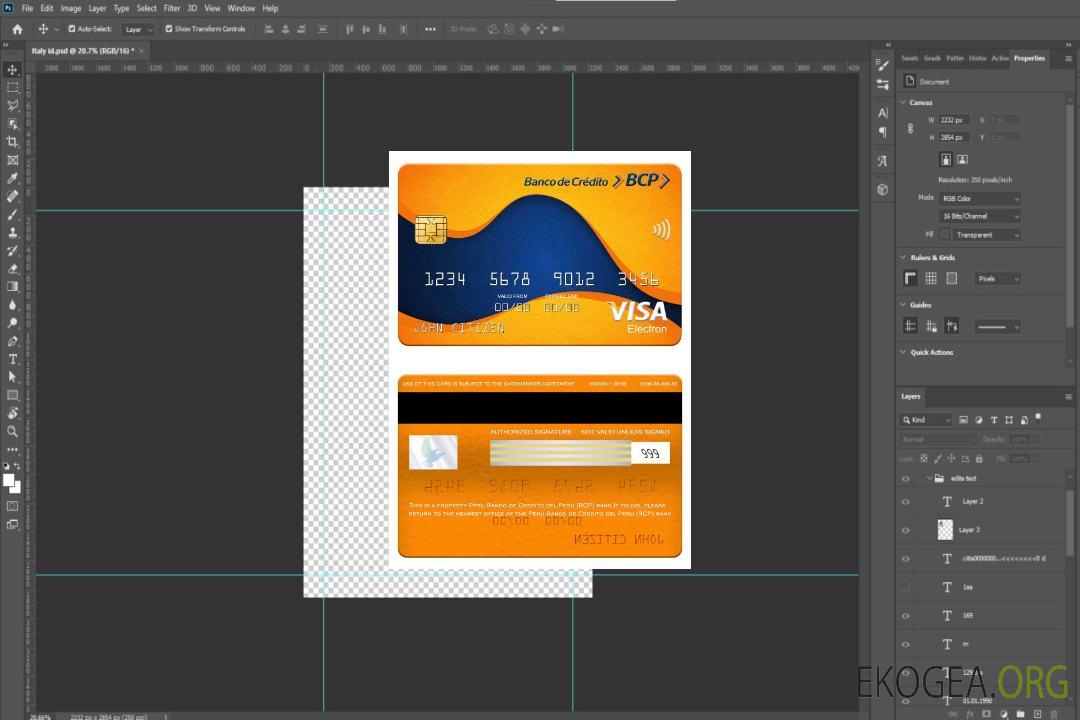This screenshot has width=1080, height=720.
Task: Click foreground color swatch in toolbox
Action: coord(9,481)
